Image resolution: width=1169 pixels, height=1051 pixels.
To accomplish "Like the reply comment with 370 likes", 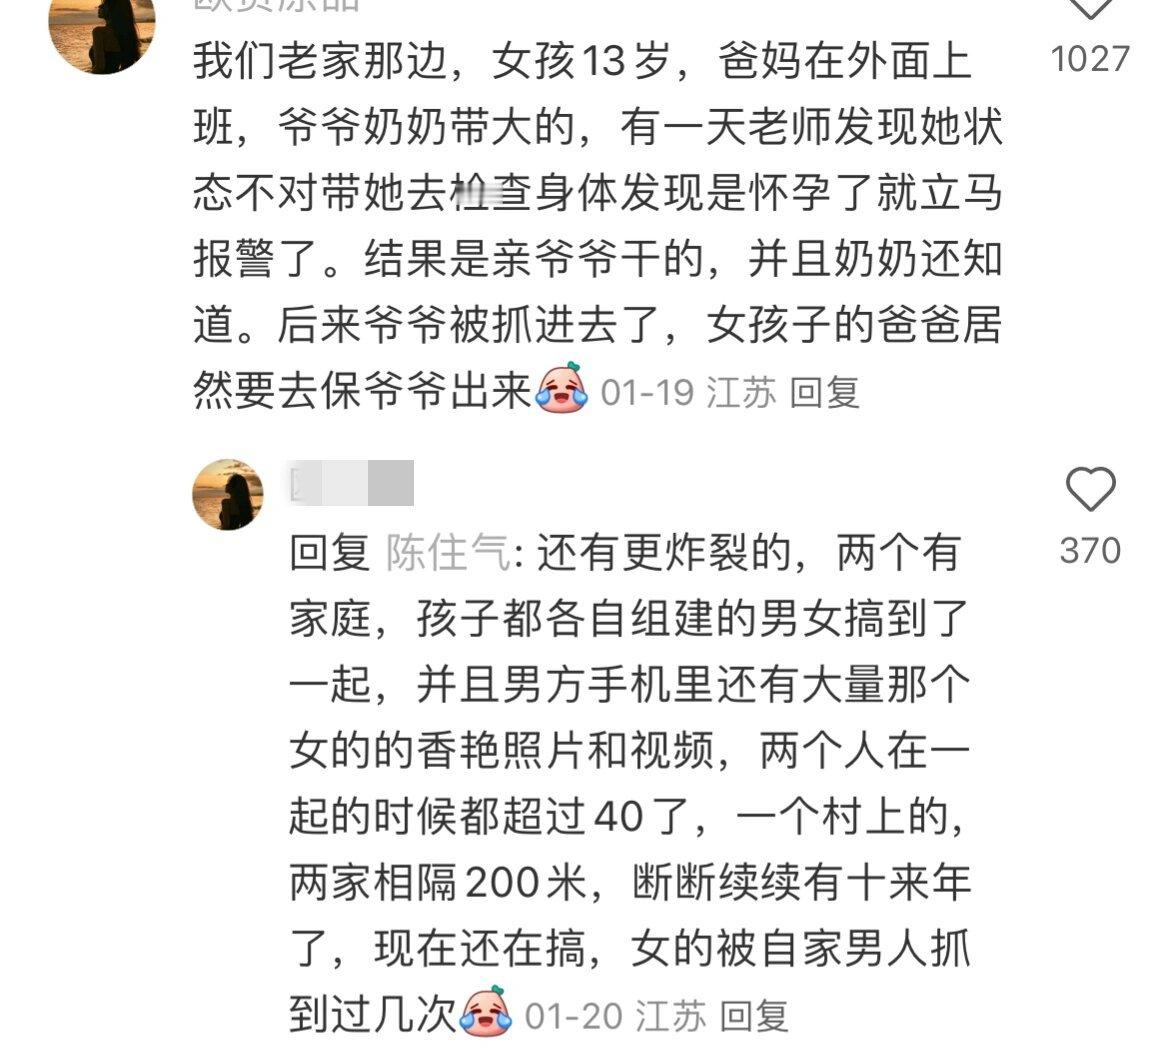I will [x=1090, y=489].
